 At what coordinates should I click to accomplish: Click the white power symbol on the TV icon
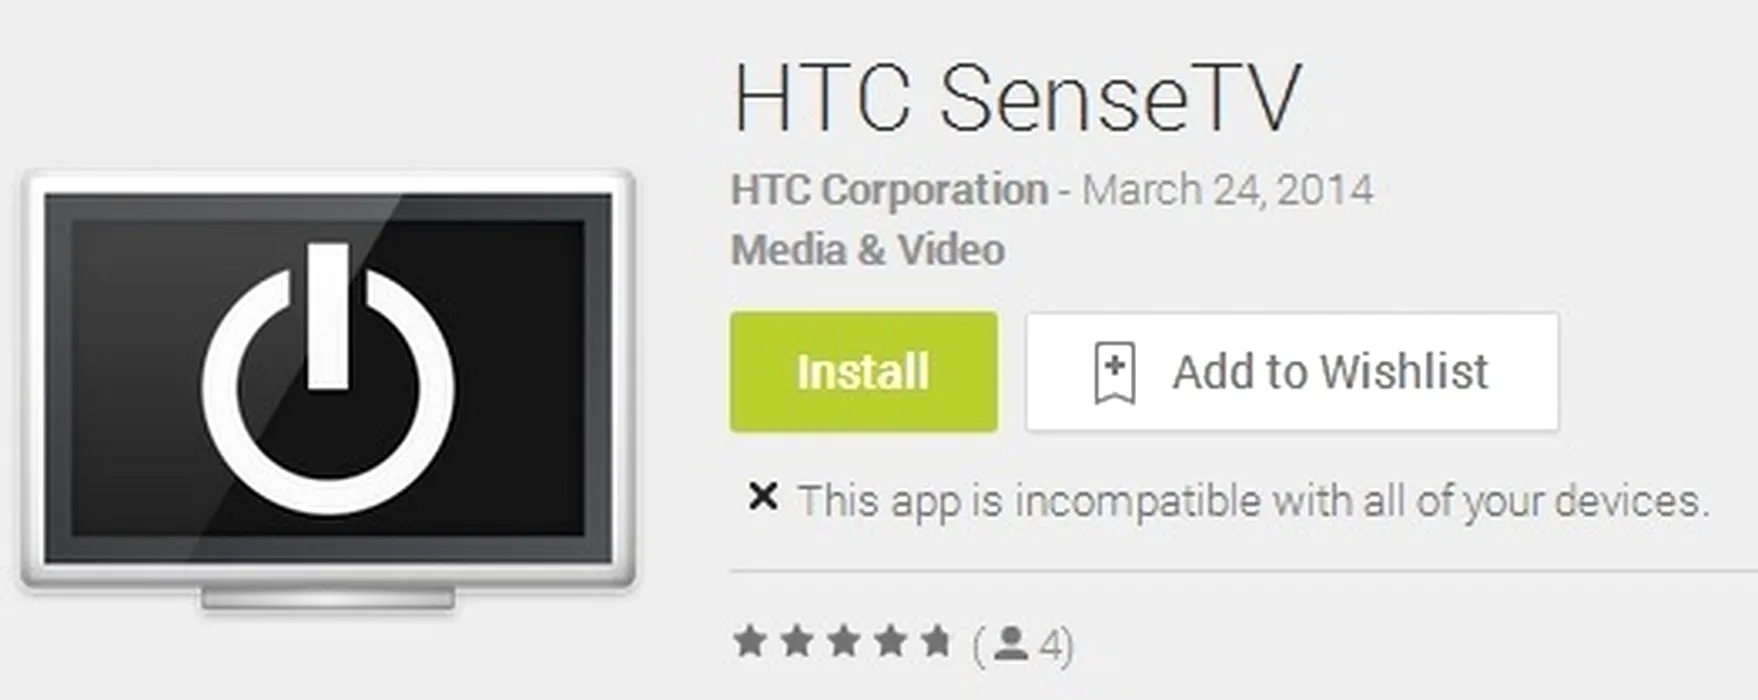pos(328,380)
